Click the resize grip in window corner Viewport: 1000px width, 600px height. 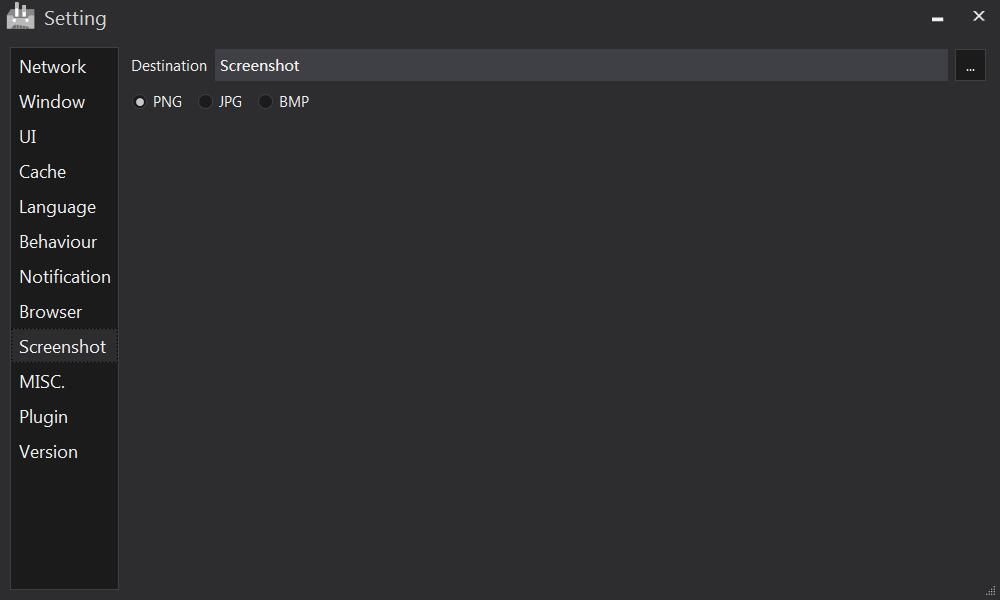(990, 590)
